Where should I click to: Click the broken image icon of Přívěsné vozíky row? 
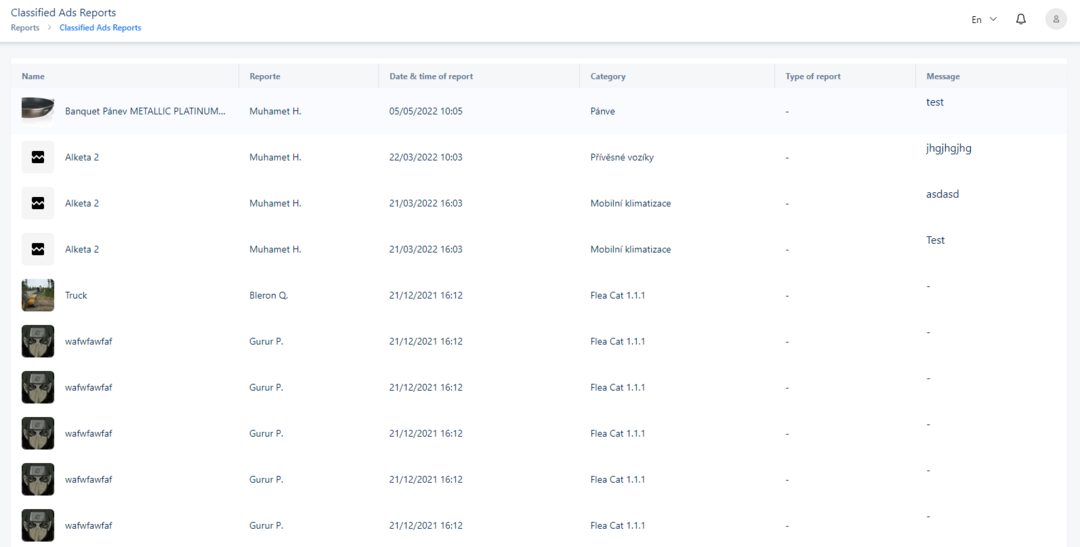coord(38,157)
